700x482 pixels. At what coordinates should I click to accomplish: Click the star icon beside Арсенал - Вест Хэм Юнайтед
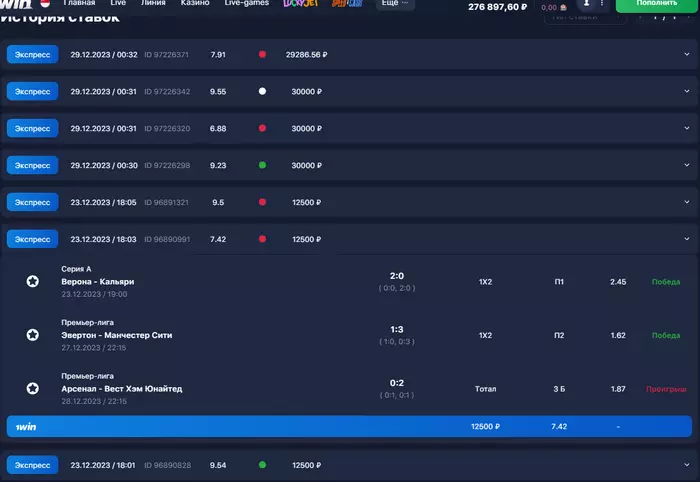pos(33,388)
